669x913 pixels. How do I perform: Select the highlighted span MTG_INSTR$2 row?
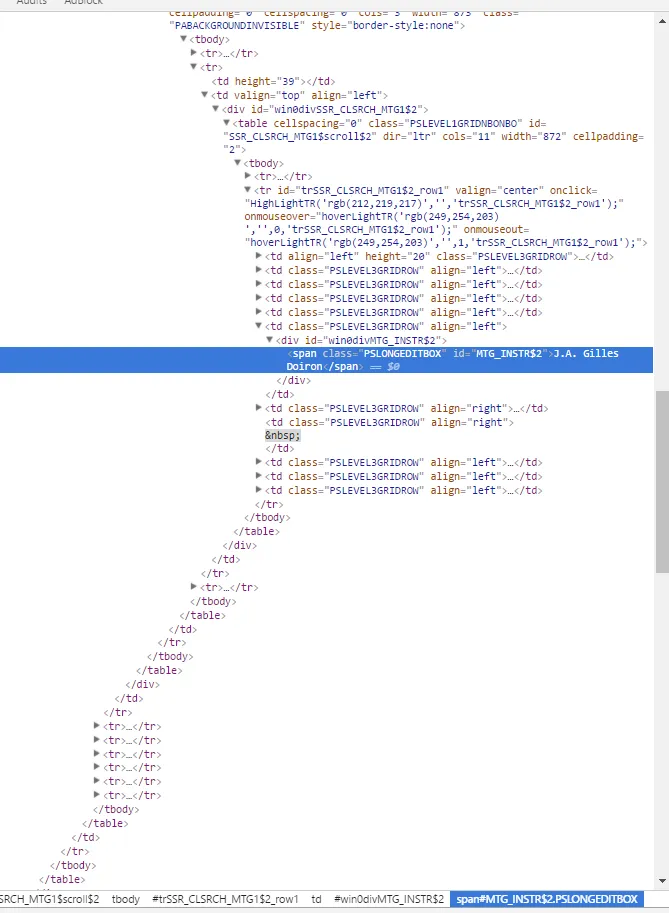click(326, 360)
